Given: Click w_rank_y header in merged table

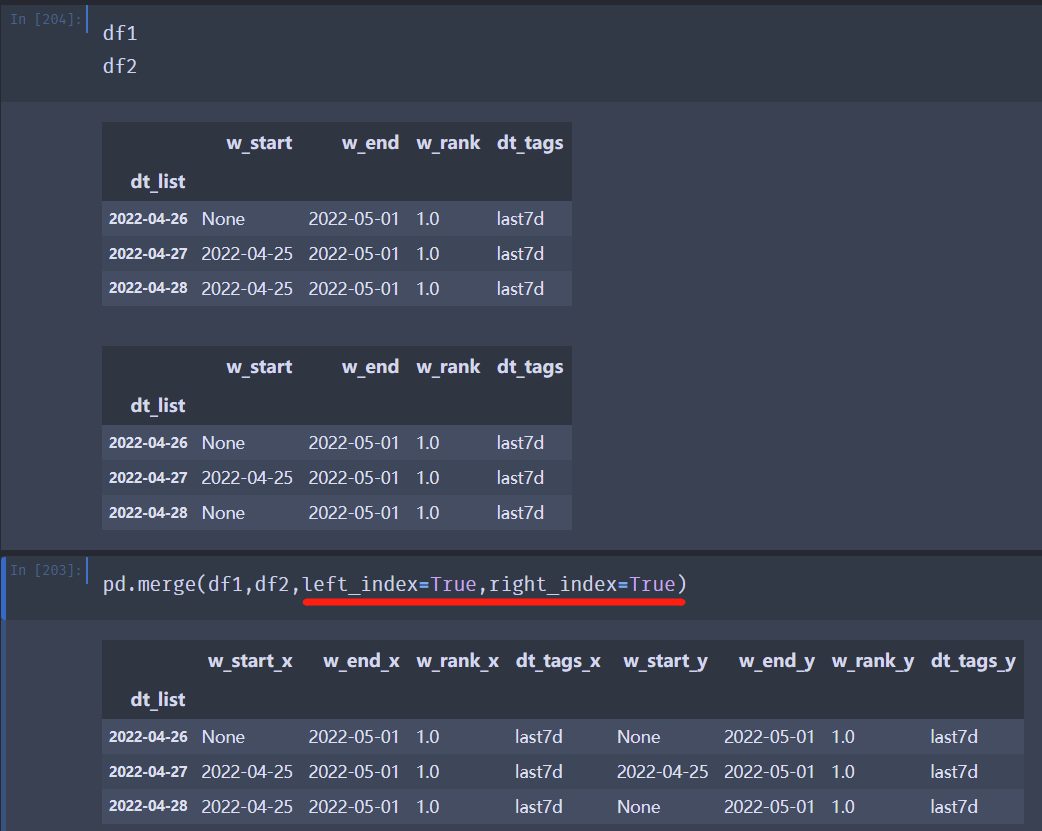Looking at the screenshot, I should [873, 661].
